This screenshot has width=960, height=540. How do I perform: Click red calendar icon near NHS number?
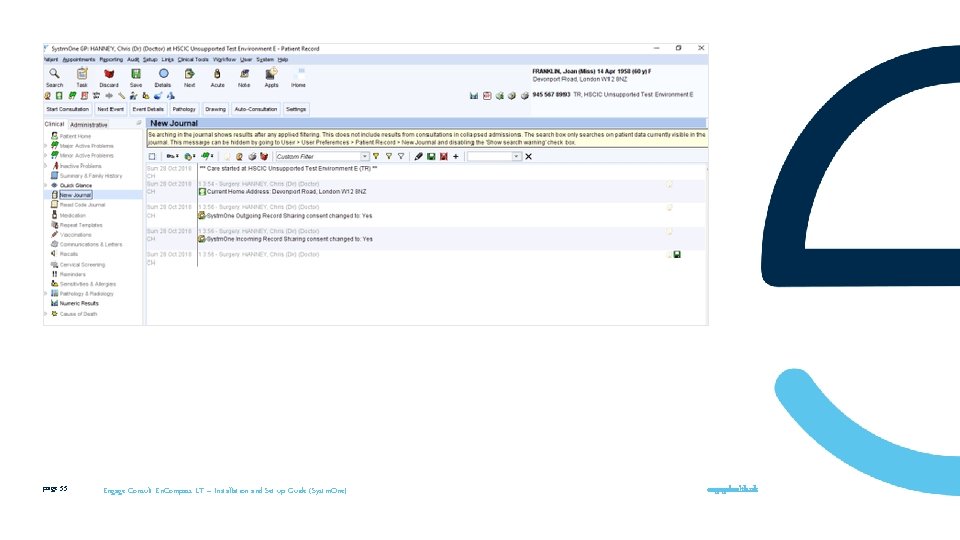click(487, 96)
